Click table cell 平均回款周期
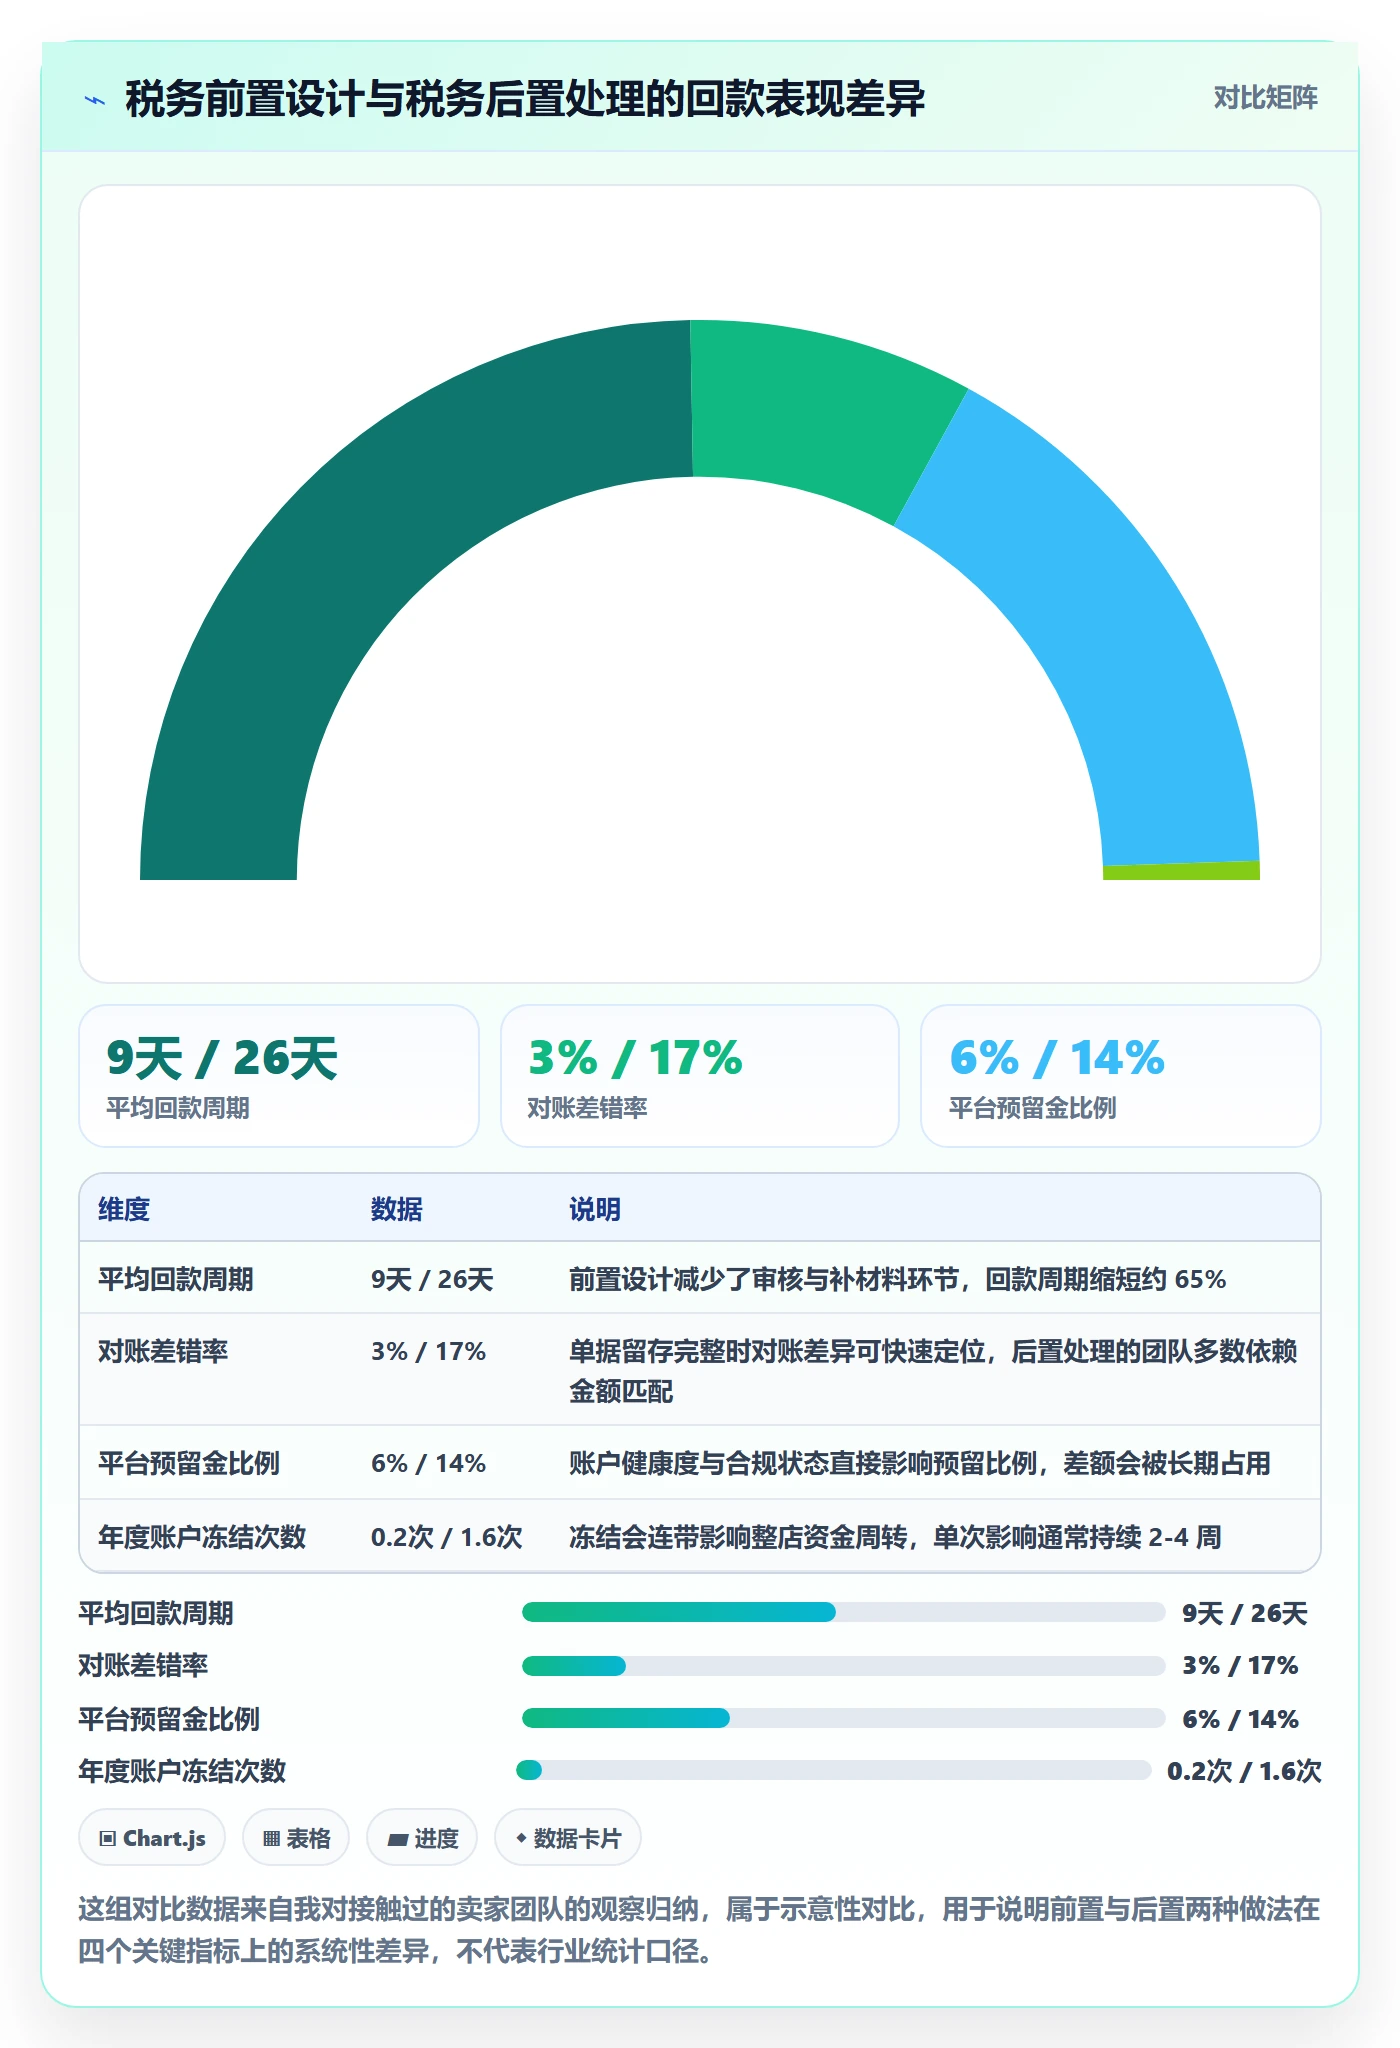Image resolution: width=1400 pixels, height=2048 pixels. (x=176, y=1279)
